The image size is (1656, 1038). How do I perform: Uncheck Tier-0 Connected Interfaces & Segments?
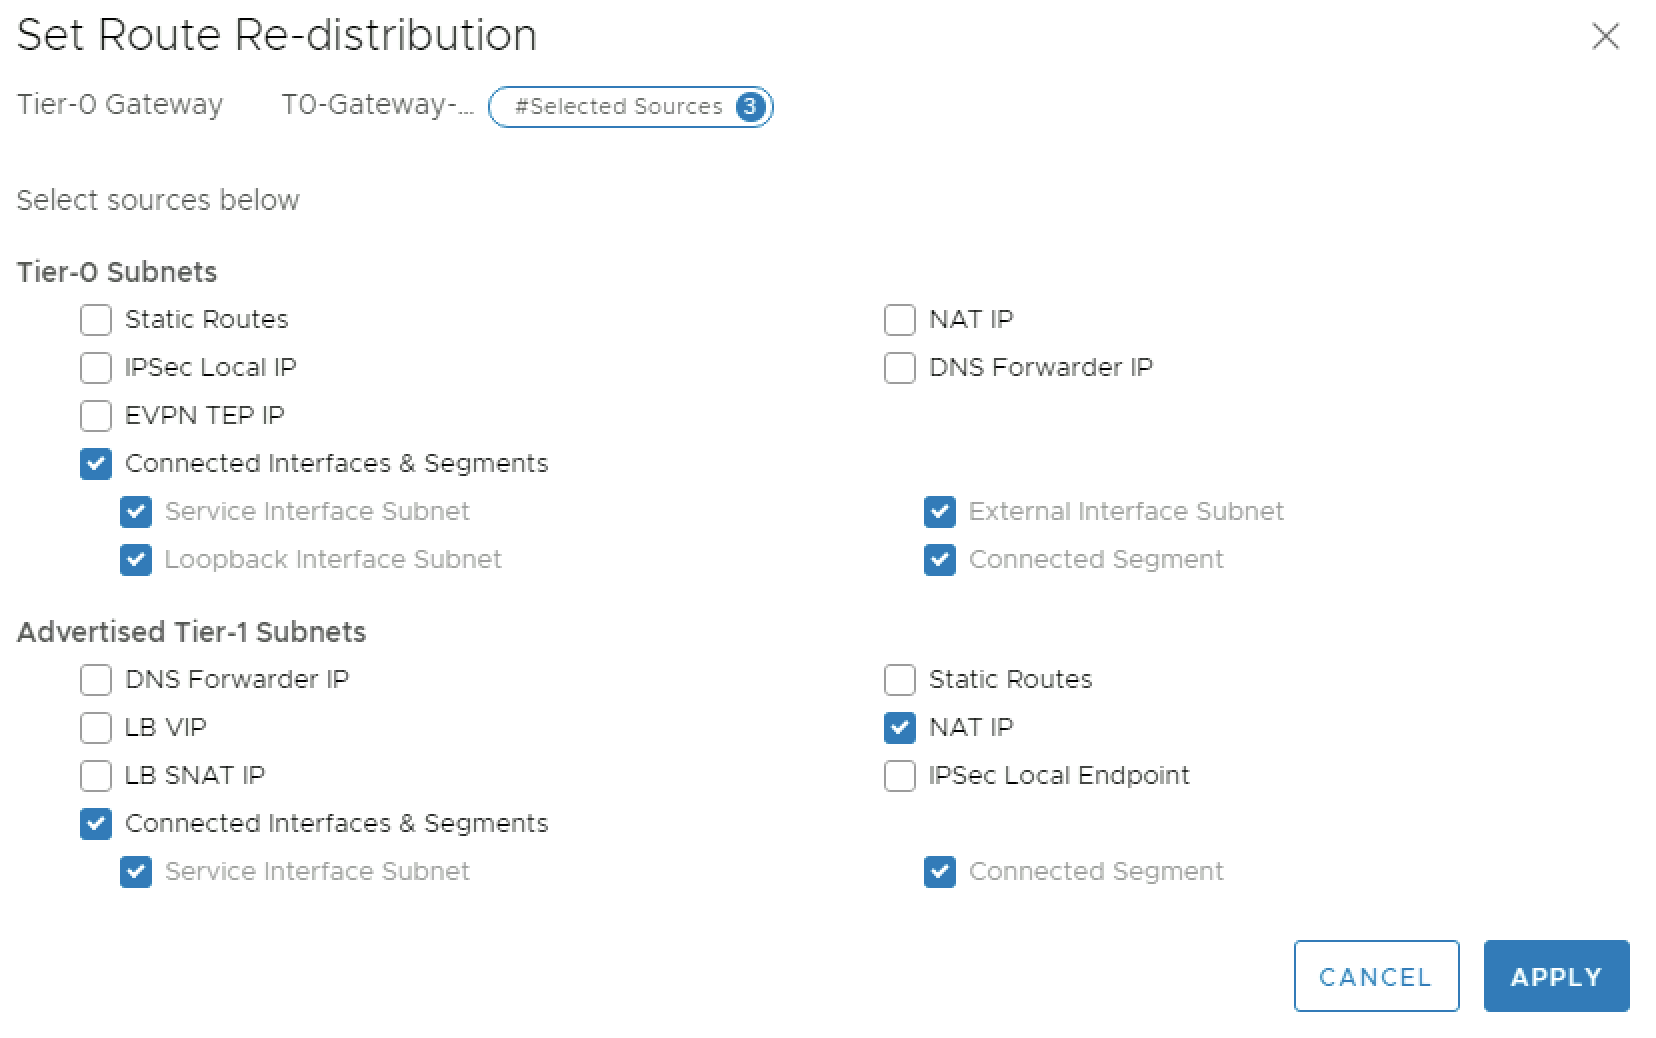click(96, 464)
